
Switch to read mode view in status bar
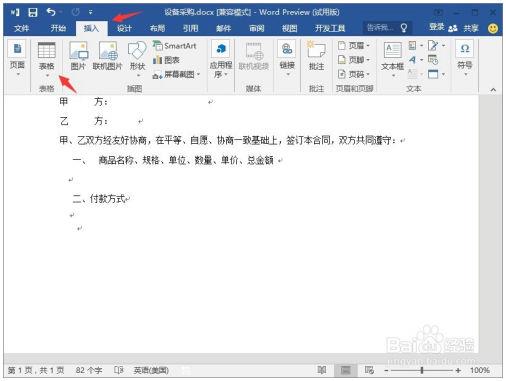click(x=322, y=370)
